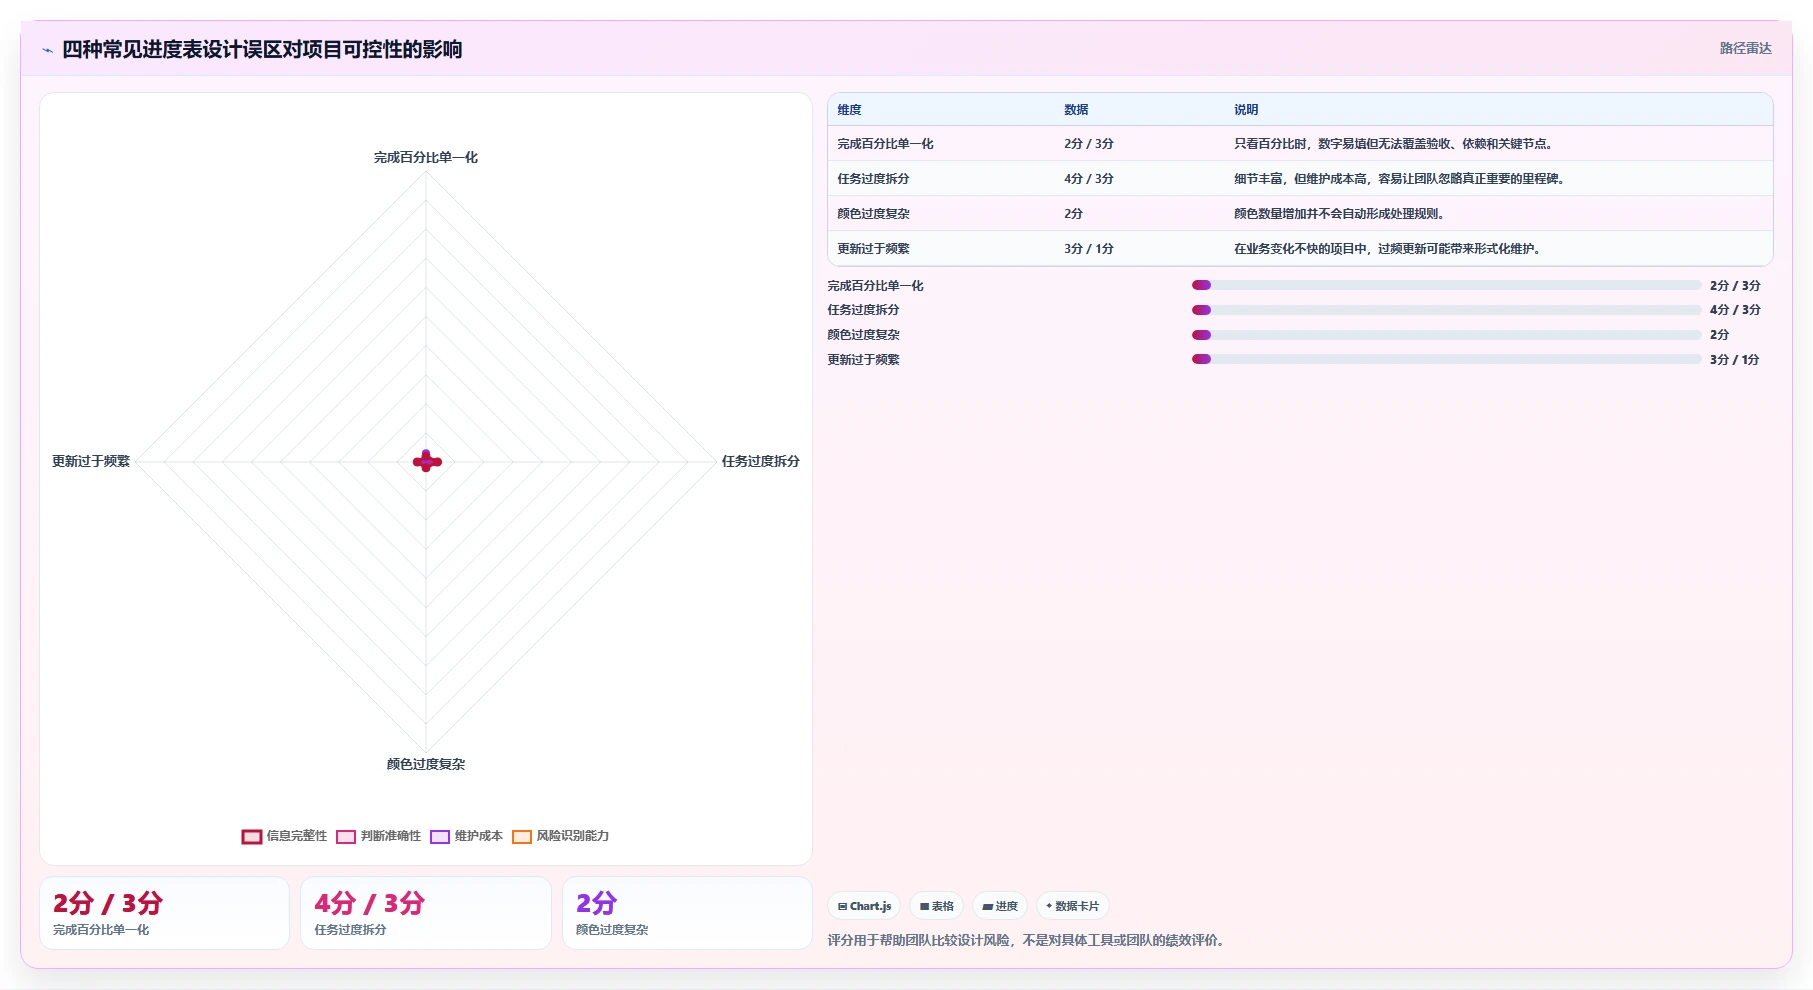The image size is (1813, 990).
Task: Click the 进度 tag chip
Action: click(1000, 906)
